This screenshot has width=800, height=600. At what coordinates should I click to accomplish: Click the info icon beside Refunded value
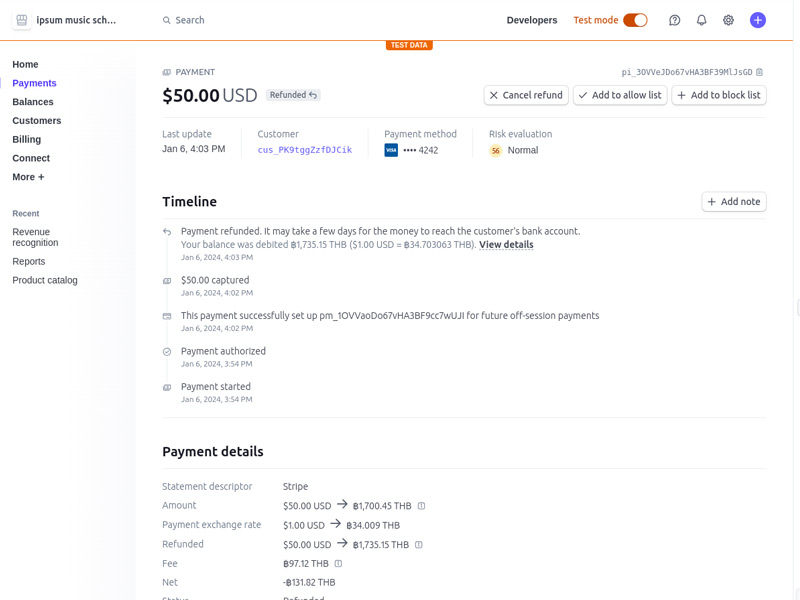[x=419, y=545]
